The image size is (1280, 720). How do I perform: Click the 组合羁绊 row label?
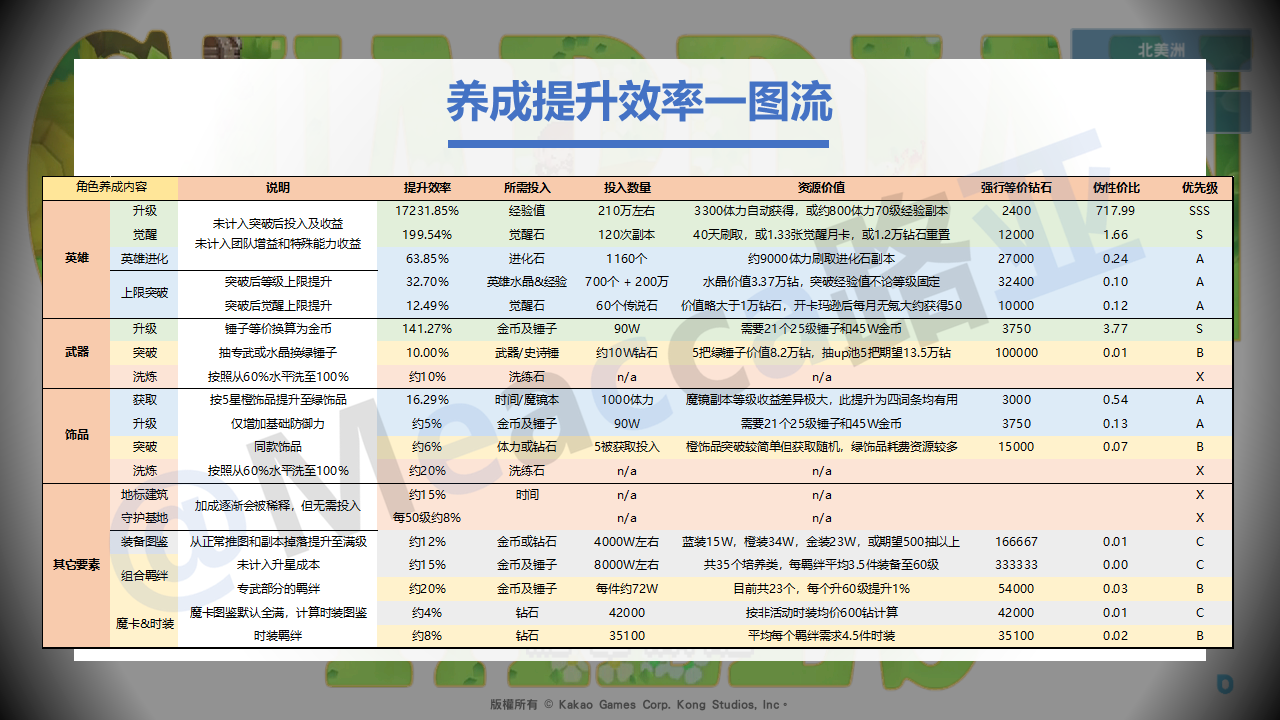click(144, 577)
